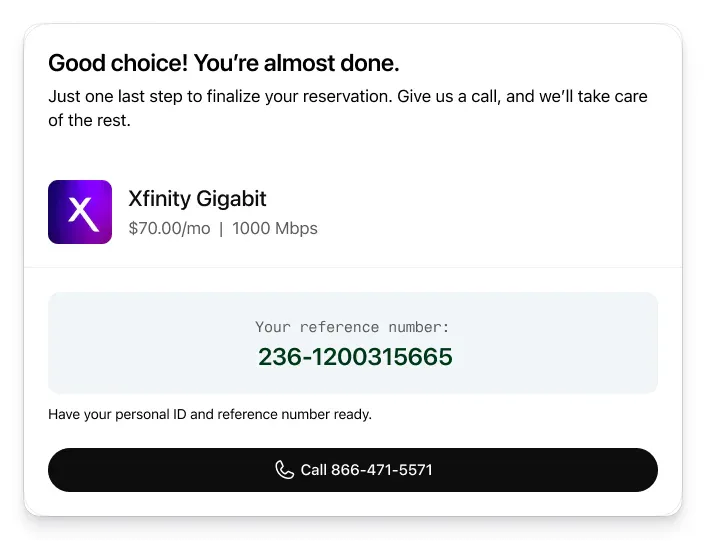Click the Xfinity Gigabit plan name
The image size is (706, 541).
click(197, 198)
